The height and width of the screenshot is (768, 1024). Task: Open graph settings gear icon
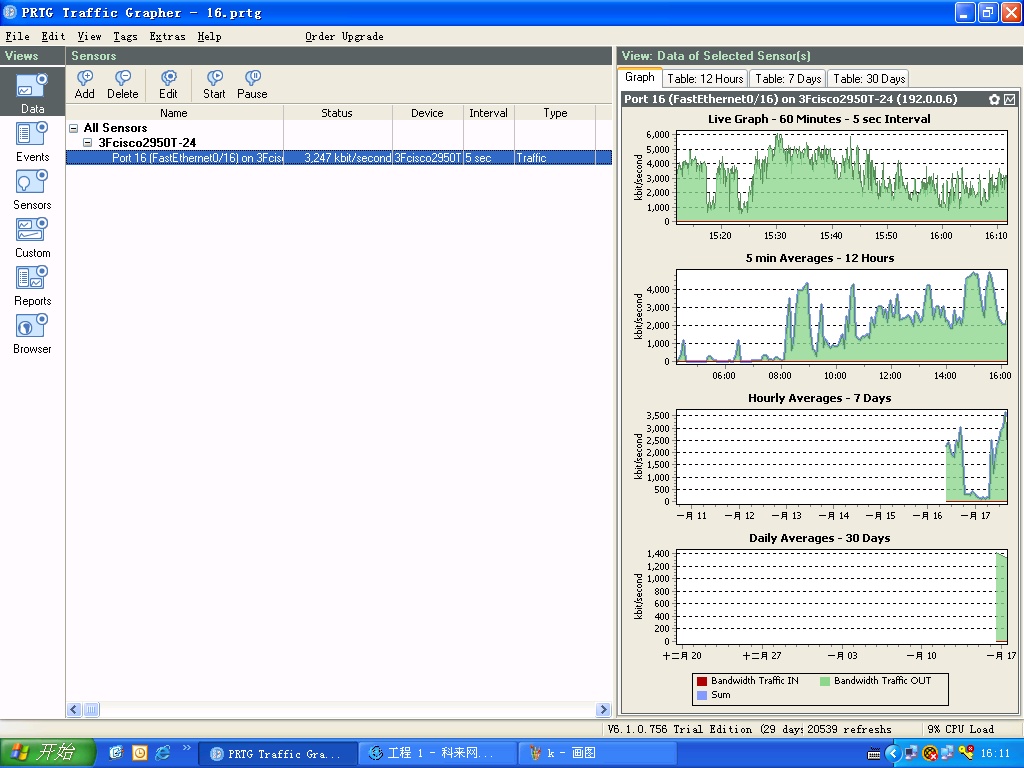994,99
